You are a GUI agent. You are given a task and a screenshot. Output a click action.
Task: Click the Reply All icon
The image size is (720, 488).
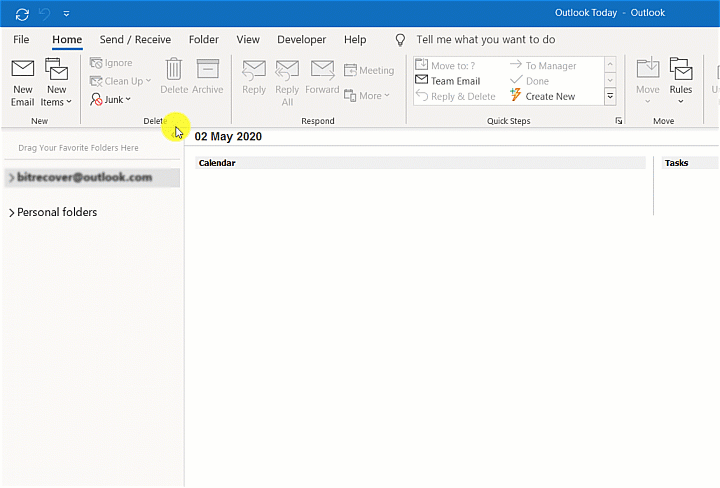287,70
